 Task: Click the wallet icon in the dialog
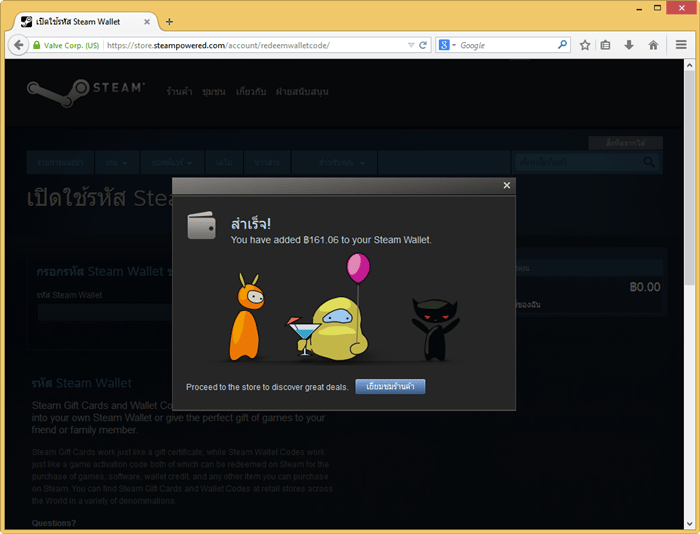click(x=201, y=225)
